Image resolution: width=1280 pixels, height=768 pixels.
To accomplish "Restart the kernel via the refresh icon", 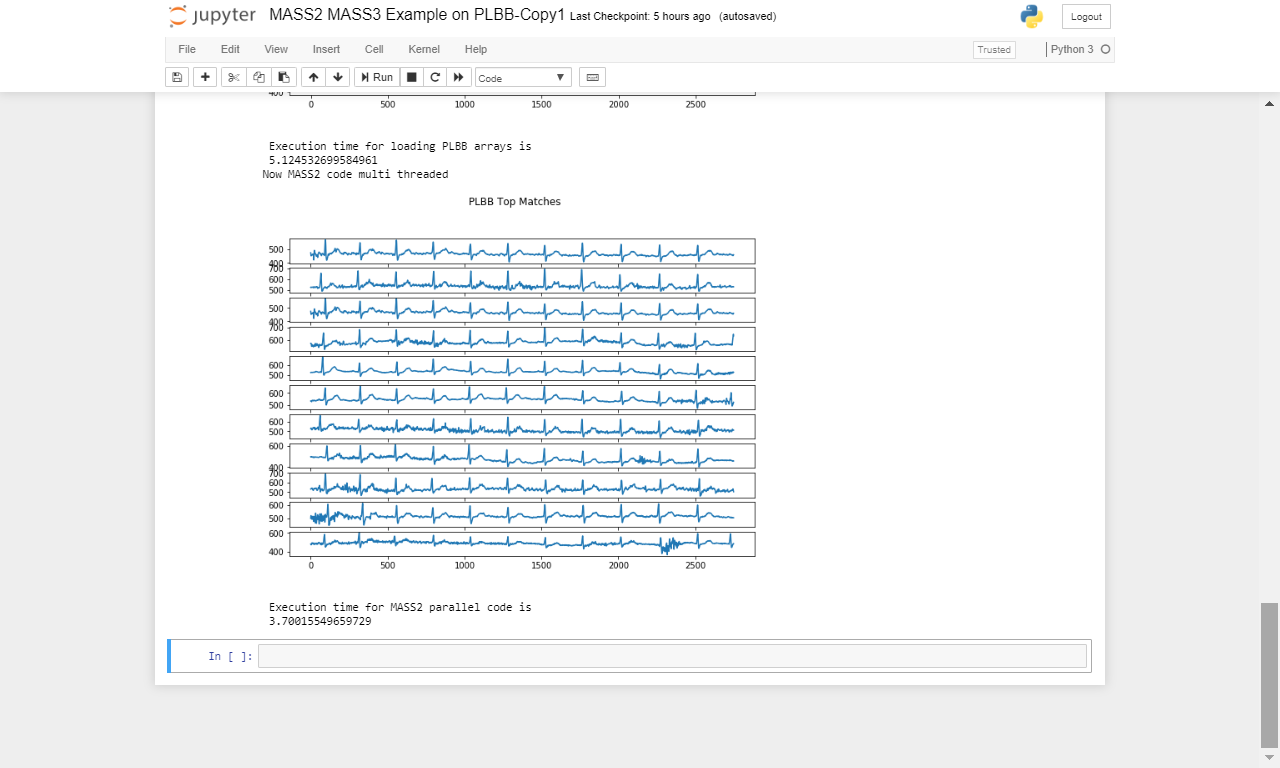I will (x=435, y=77).
